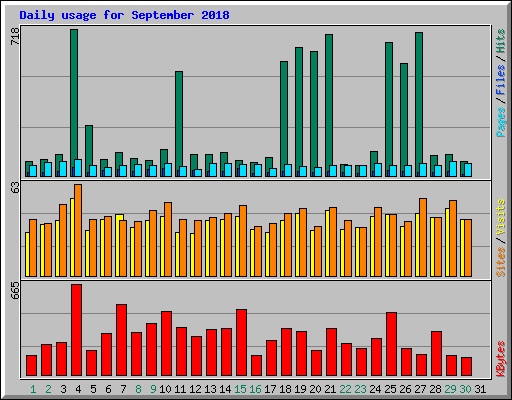Click the red KBytes bar for day 4
Screen dimensions: 512x400
click(76, 330)
